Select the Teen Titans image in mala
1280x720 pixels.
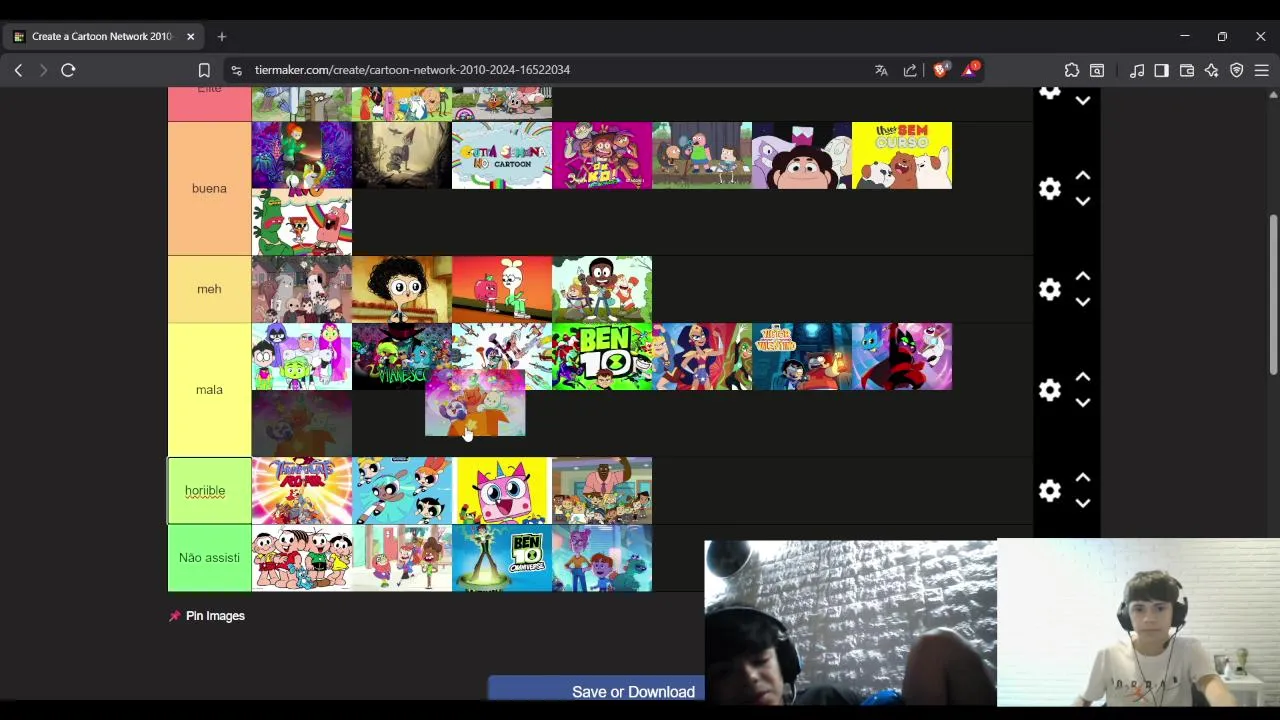(x=302, y=356)
